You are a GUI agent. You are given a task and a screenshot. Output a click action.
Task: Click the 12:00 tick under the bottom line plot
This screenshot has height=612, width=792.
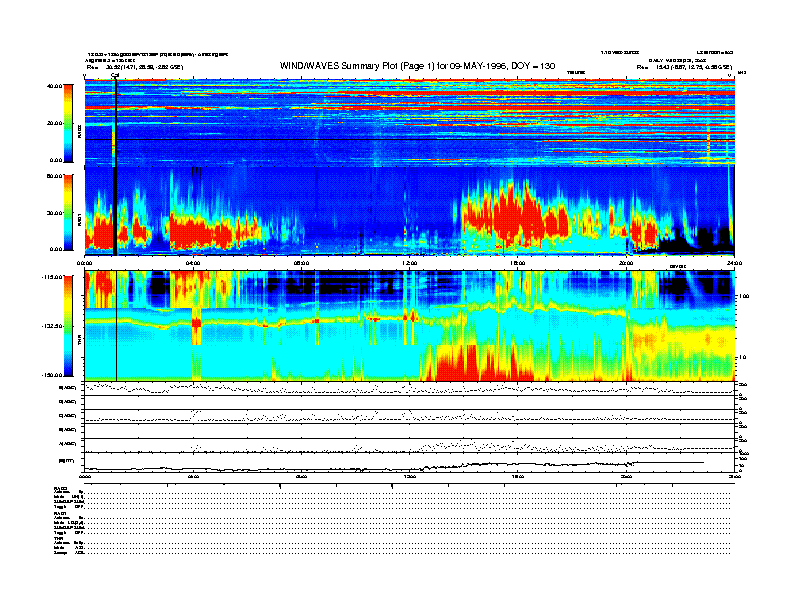[x=410, y=476]
